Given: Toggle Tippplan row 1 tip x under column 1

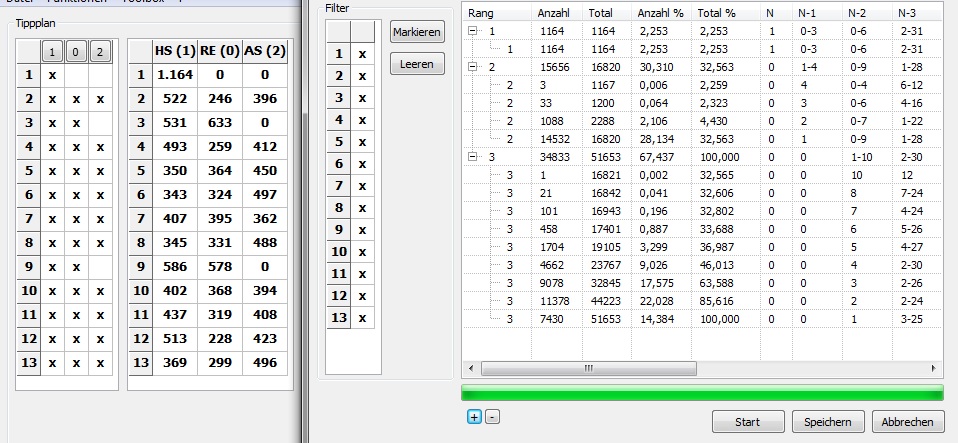Looking at the screenshot, I should 53,75.
